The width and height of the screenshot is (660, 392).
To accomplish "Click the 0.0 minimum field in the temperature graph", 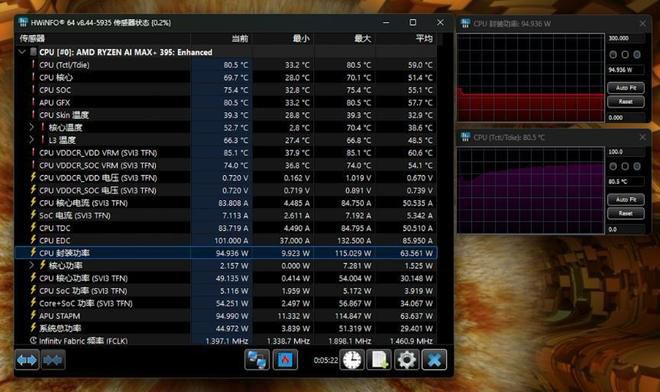I will coord(626,229).
